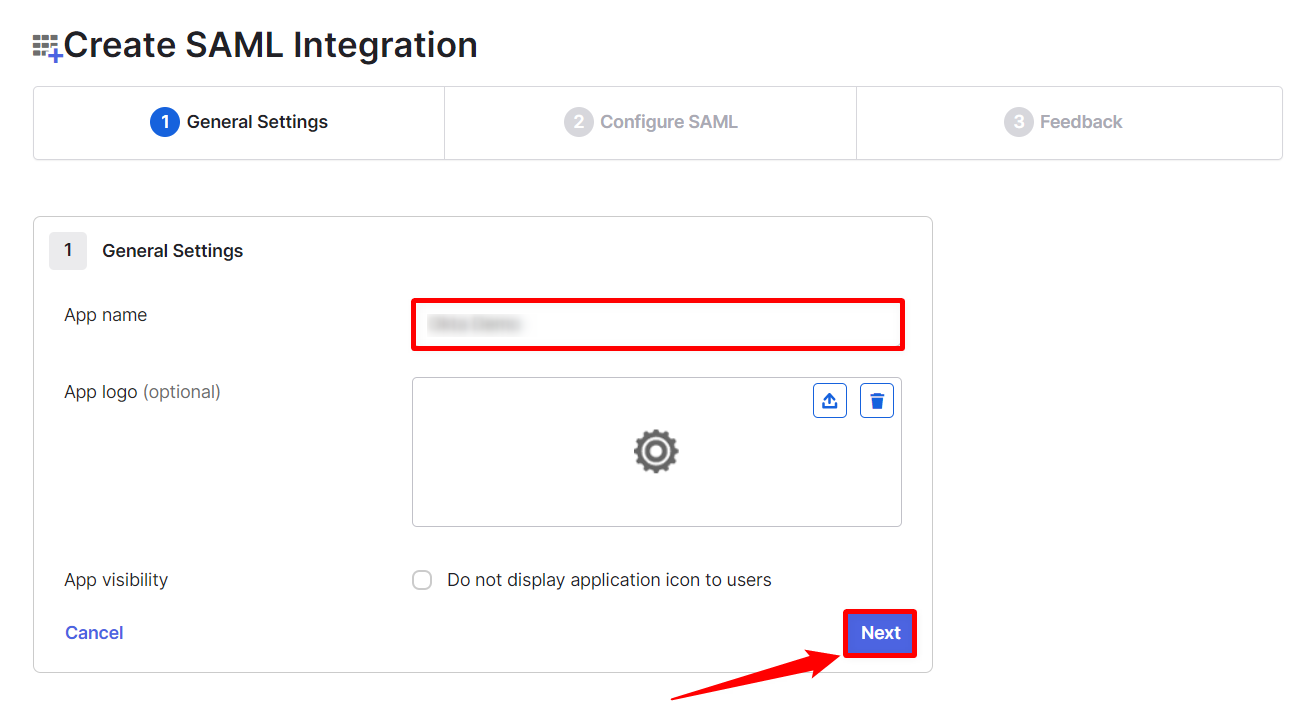Viewport: 1303px width, 712px height.
Task: Click the section number 1 badge
Action: click(68, 251)
